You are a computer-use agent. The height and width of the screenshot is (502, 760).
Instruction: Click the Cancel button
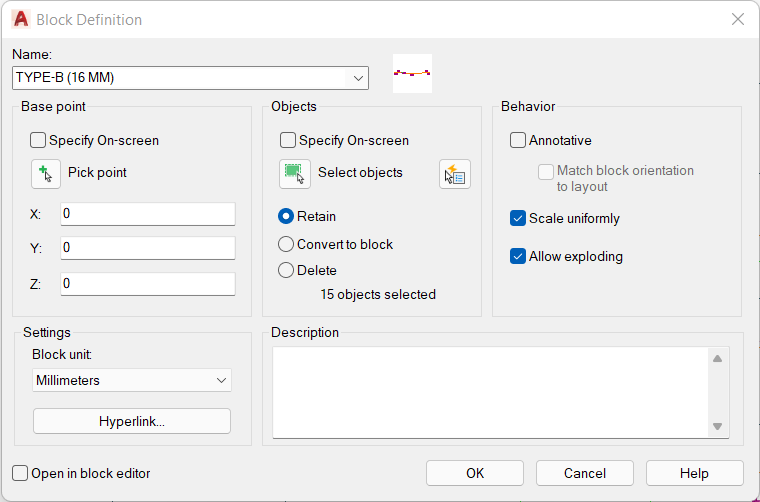tap(585, 473)
